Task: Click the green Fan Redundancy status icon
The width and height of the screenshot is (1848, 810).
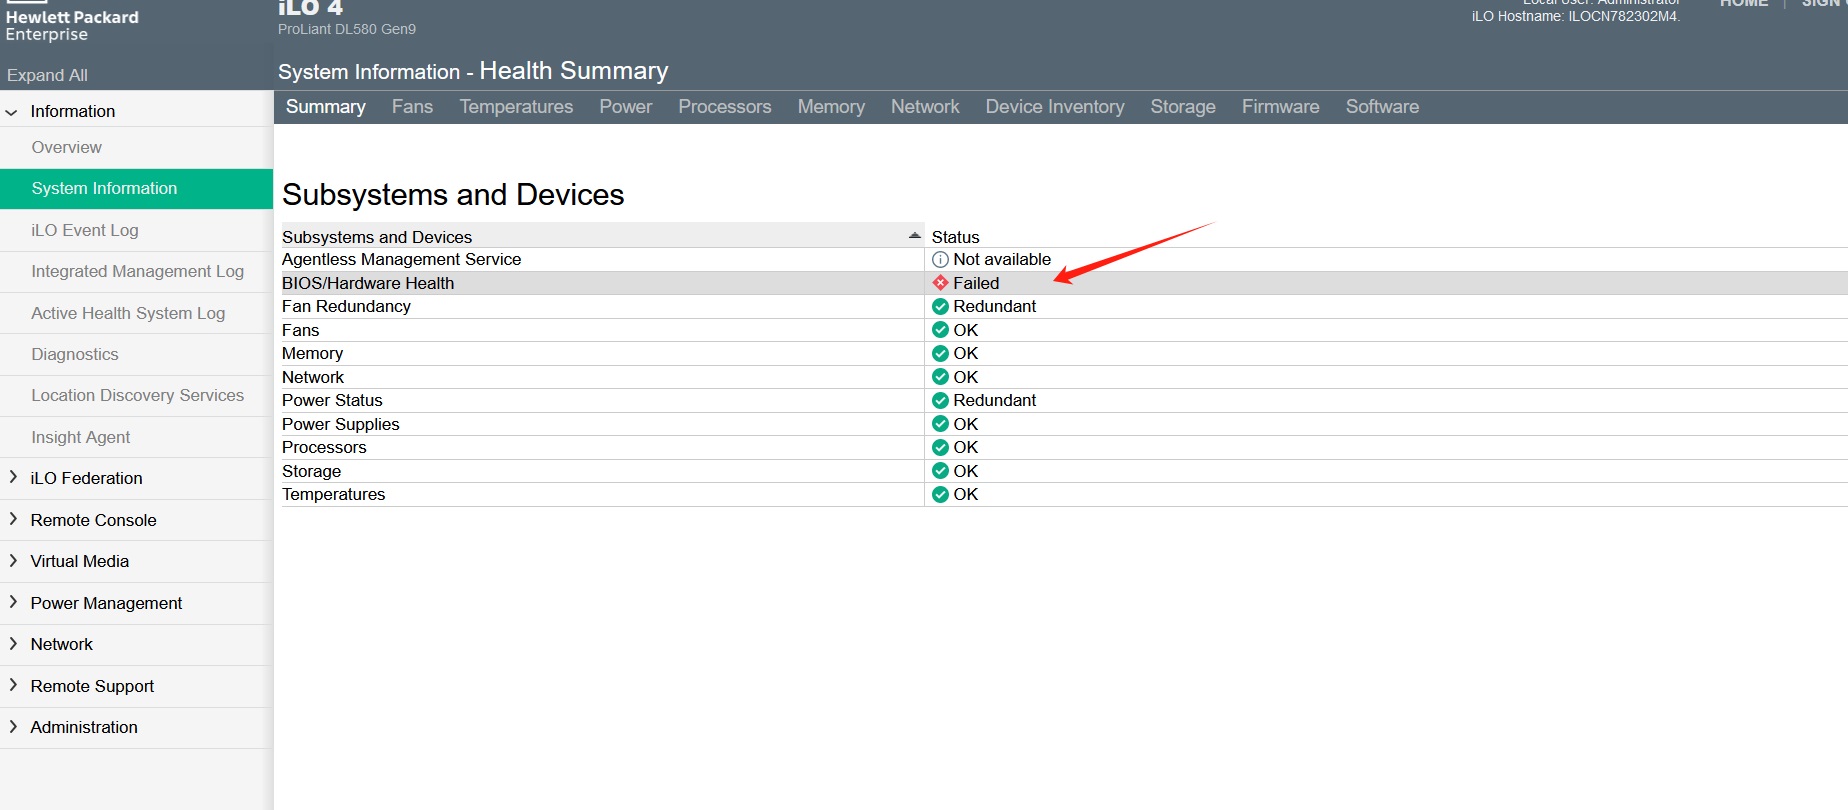Action: coord(940,307)
